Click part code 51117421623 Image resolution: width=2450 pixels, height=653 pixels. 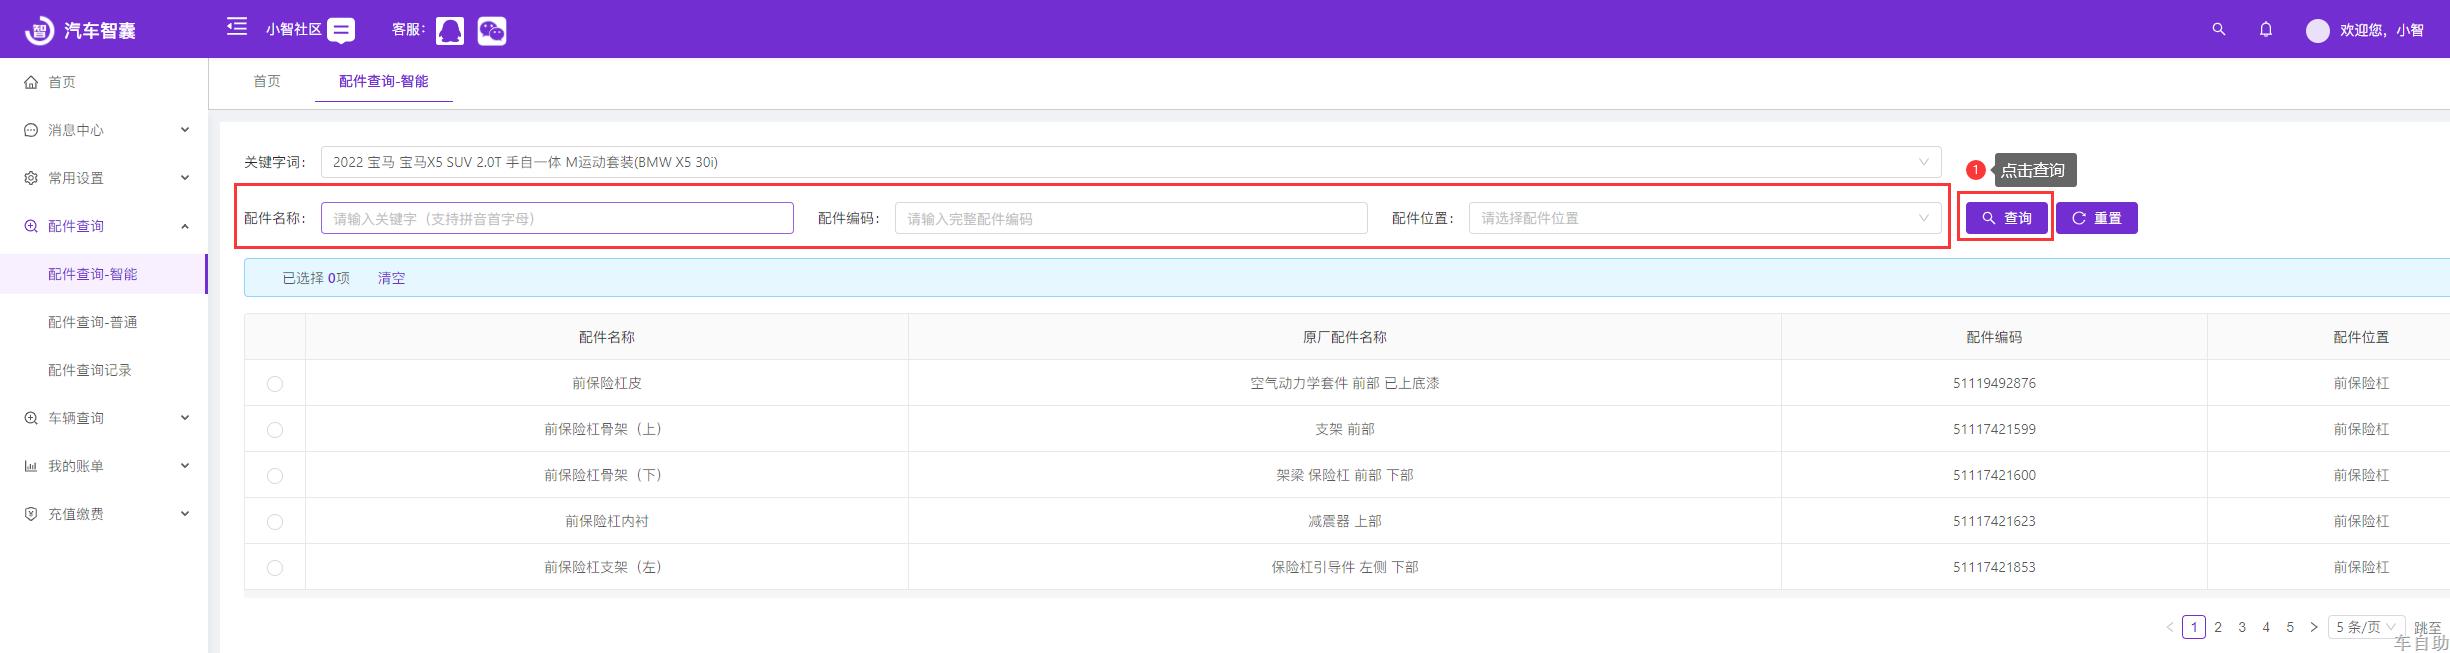pos(1994,521)
